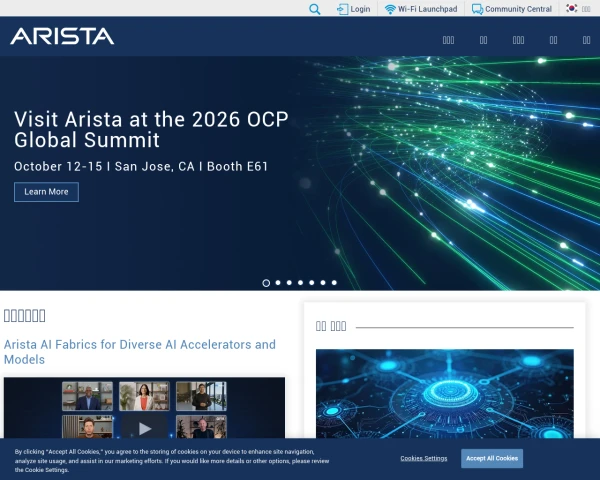Open the first main navigation menu item
Image resolution: width=600 pixels, height=480 pixels.
448,40
